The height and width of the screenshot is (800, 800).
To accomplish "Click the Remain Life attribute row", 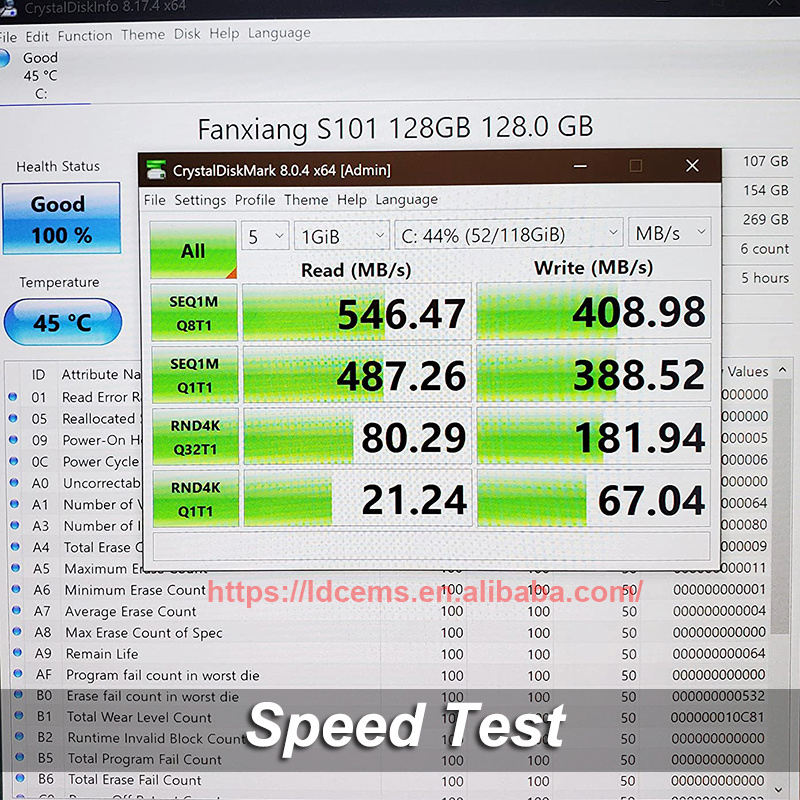I will pos(390,653).
